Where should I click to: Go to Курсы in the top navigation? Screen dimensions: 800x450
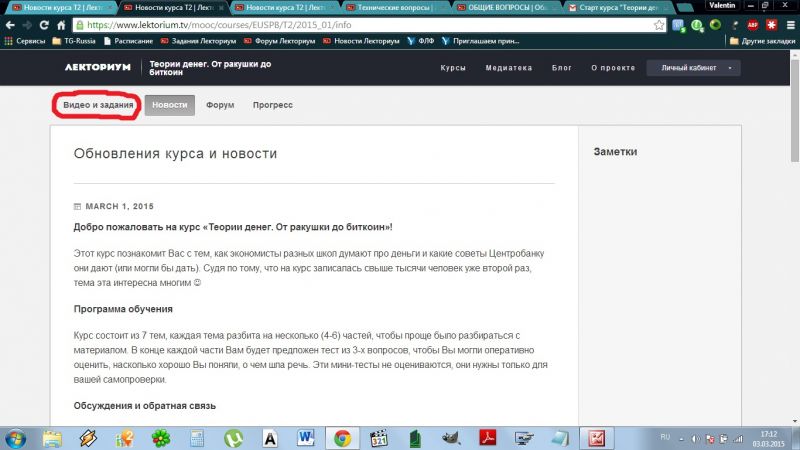click(x=453, y=68)
